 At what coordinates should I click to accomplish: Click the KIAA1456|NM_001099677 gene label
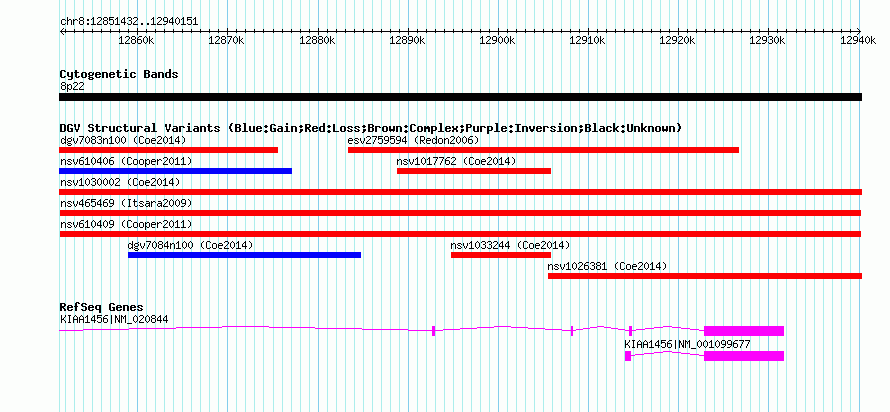(687, 344)
